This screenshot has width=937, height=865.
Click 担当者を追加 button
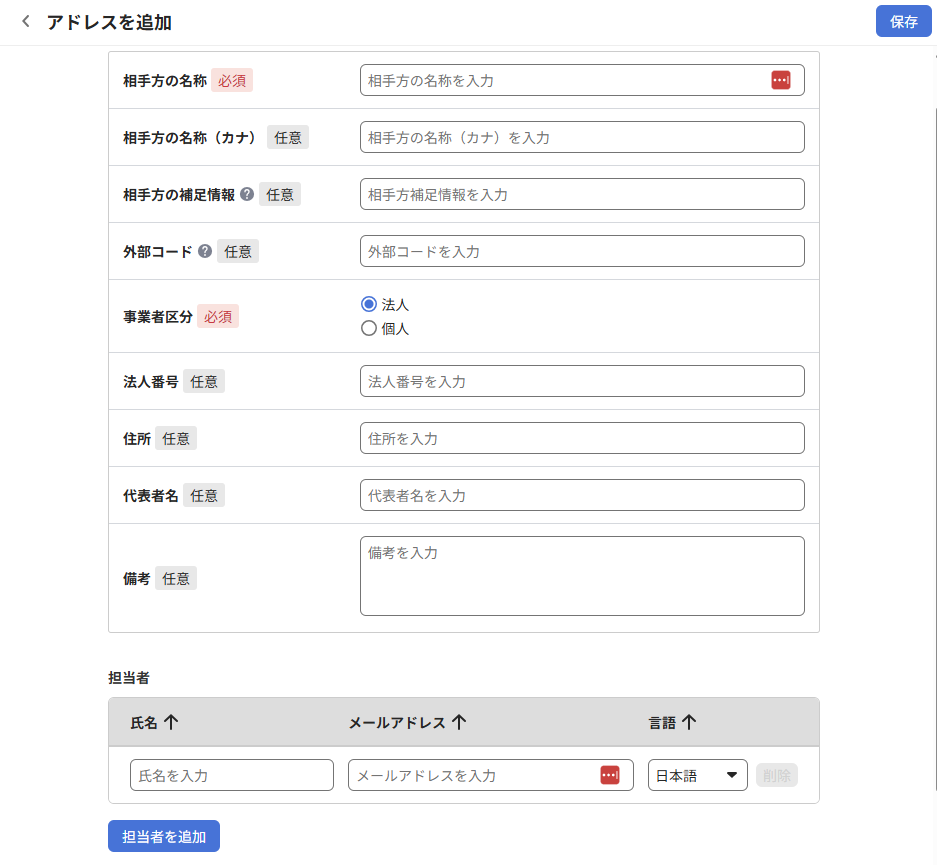tap(164, 837)
